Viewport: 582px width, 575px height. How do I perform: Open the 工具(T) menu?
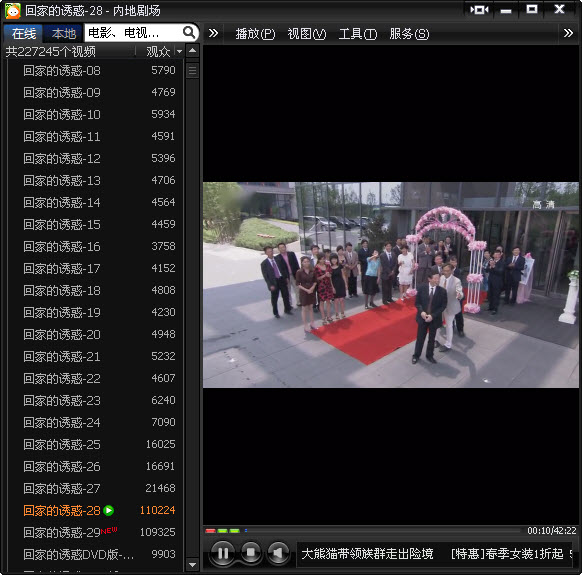point(357,34)
